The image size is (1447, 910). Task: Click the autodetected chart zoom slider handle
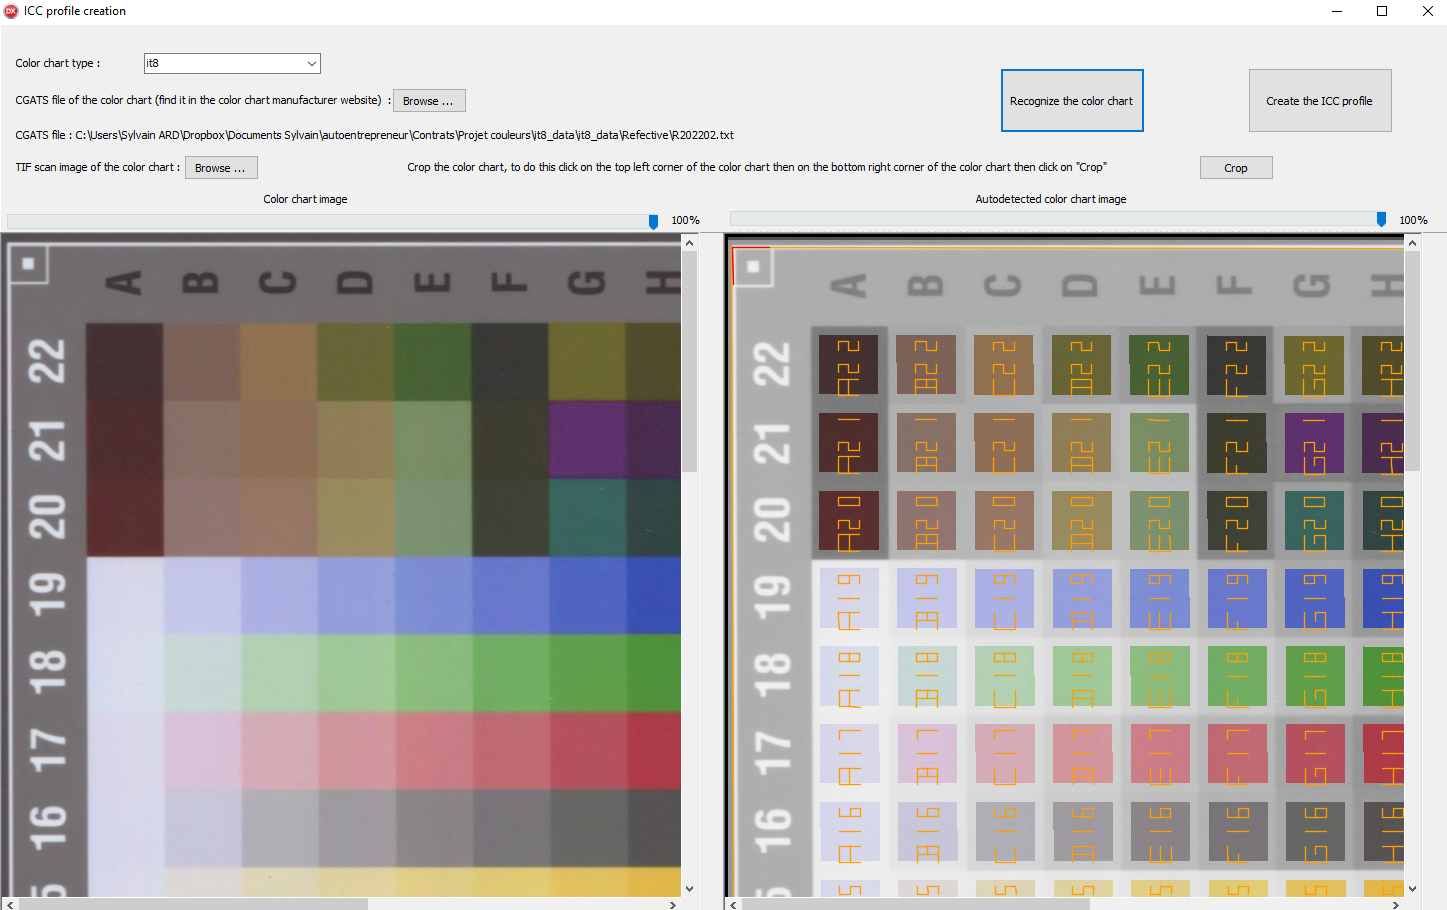pos(1382,219)
